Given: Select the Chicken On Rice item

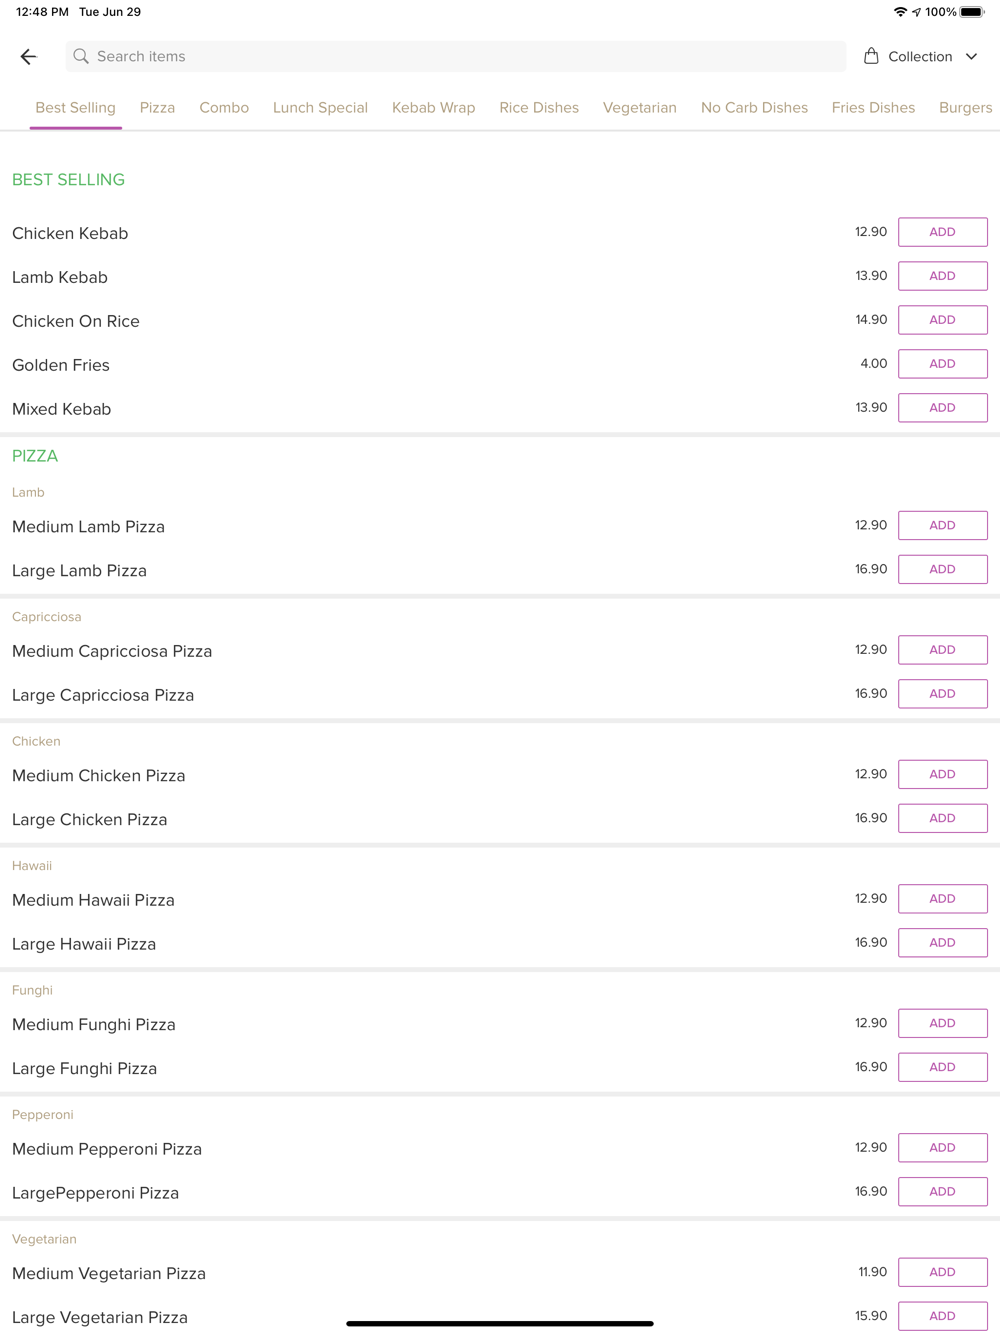Looking at the screenshot, I should (76, 321).
